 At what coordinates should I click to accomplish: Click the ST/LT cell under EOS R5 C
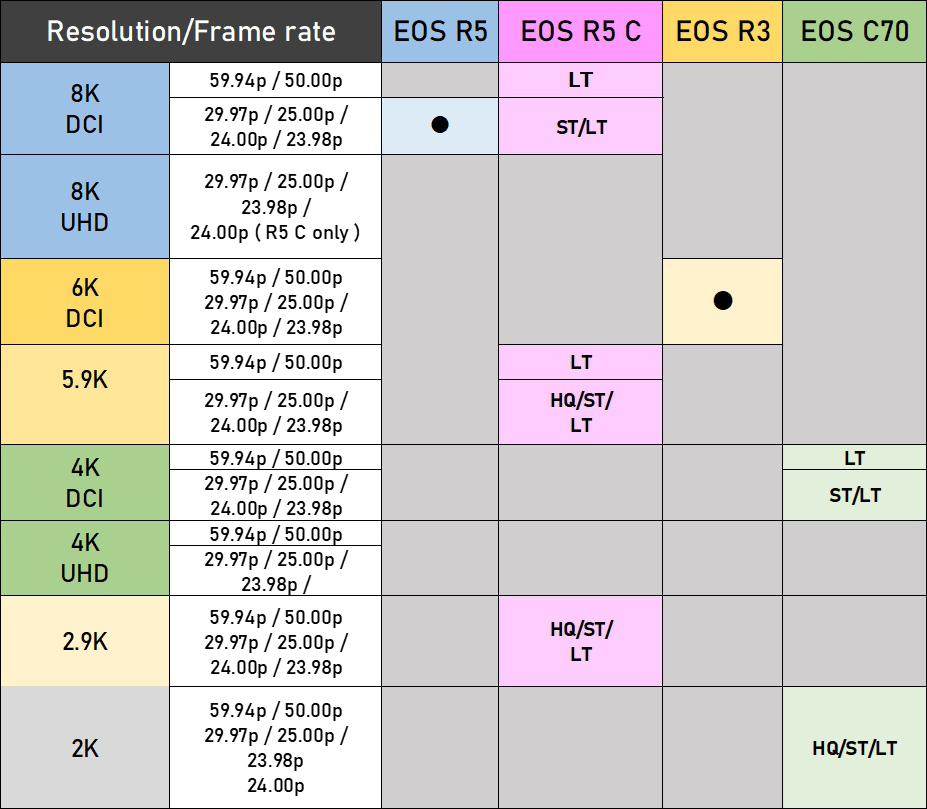(x=580, y=127)
